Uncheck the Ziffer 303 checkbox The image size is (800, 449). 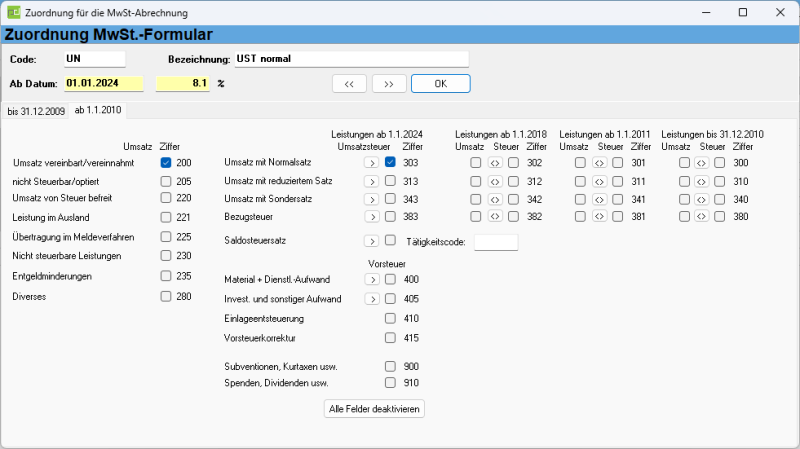click(x=390, y=162)
